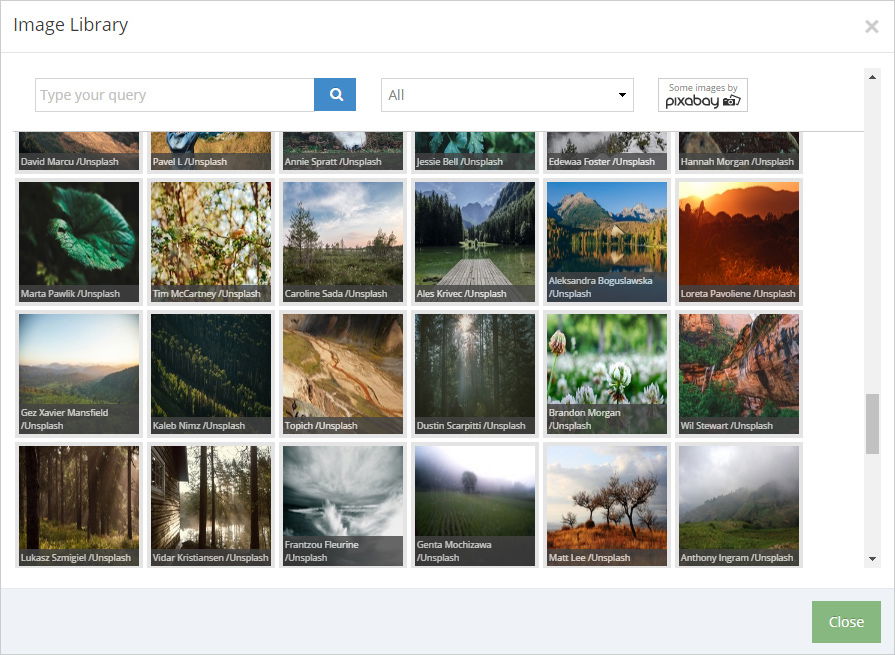Pick the Caroline Sada meadow image
This screenshot has width=895, height=655.
tap(343, 241)
